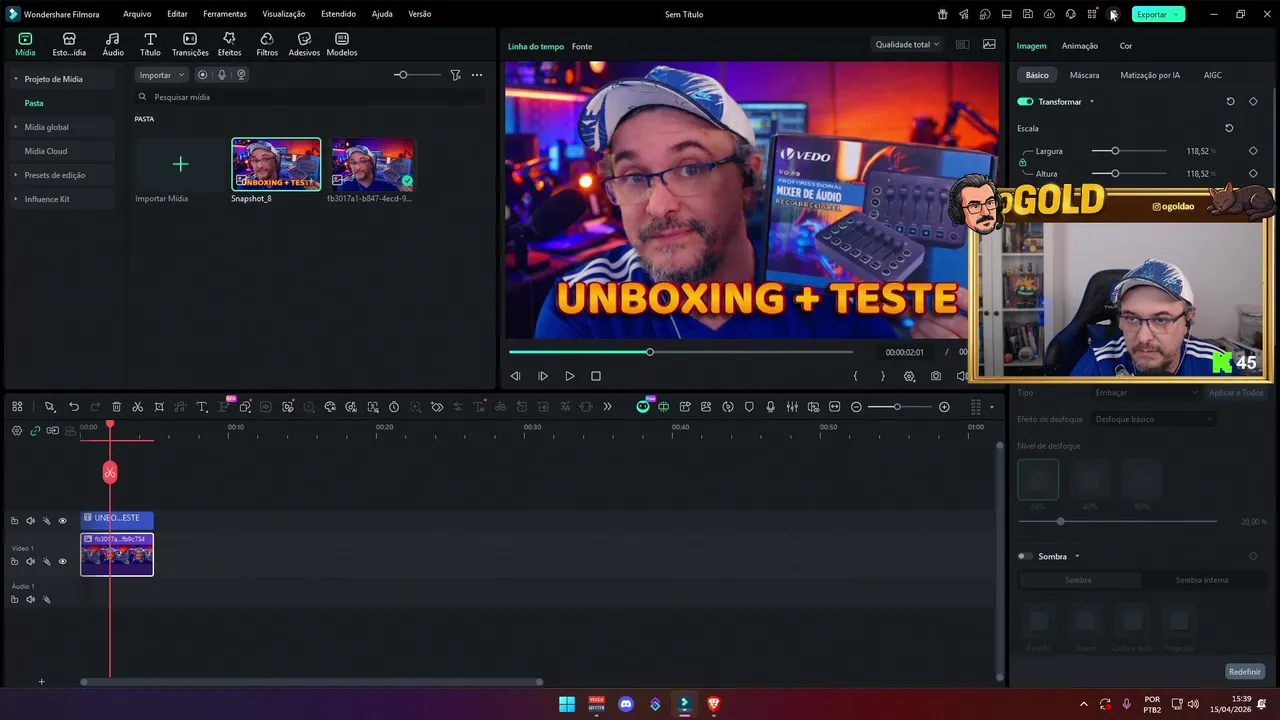The width and height of the screenshot is (1280, 720).
Task: Expand the Presets de edição item
Action: coord(15,175)
